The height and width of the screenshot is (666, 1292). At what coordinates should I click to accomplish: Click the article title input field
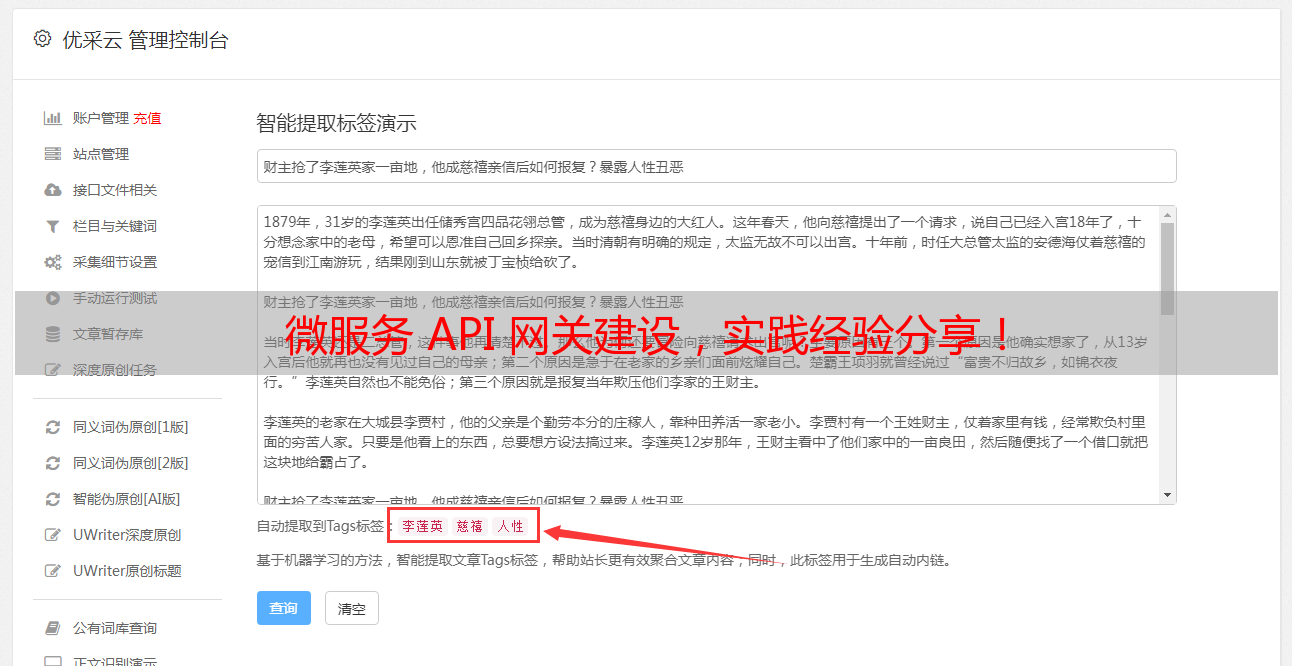coord(716,166)
